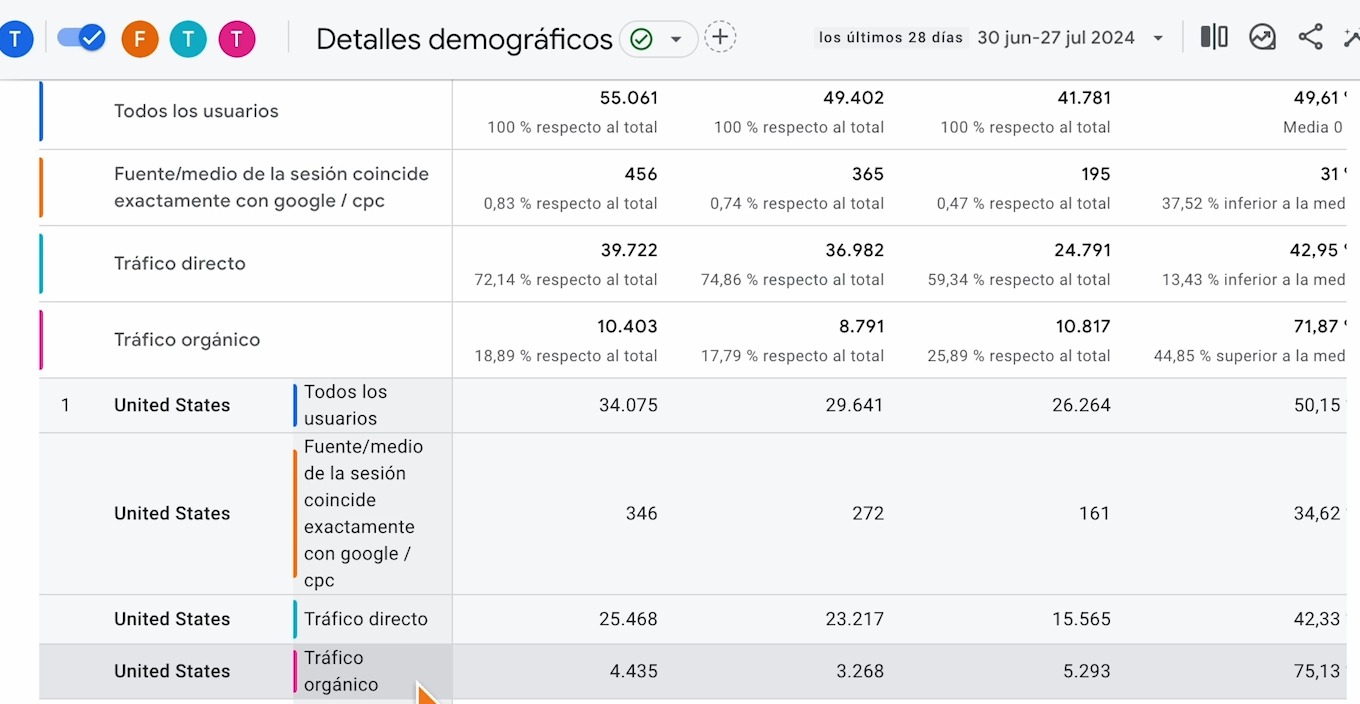Select the orange F comparison chip
1360x704 pixels.
(x=140, y=39)
